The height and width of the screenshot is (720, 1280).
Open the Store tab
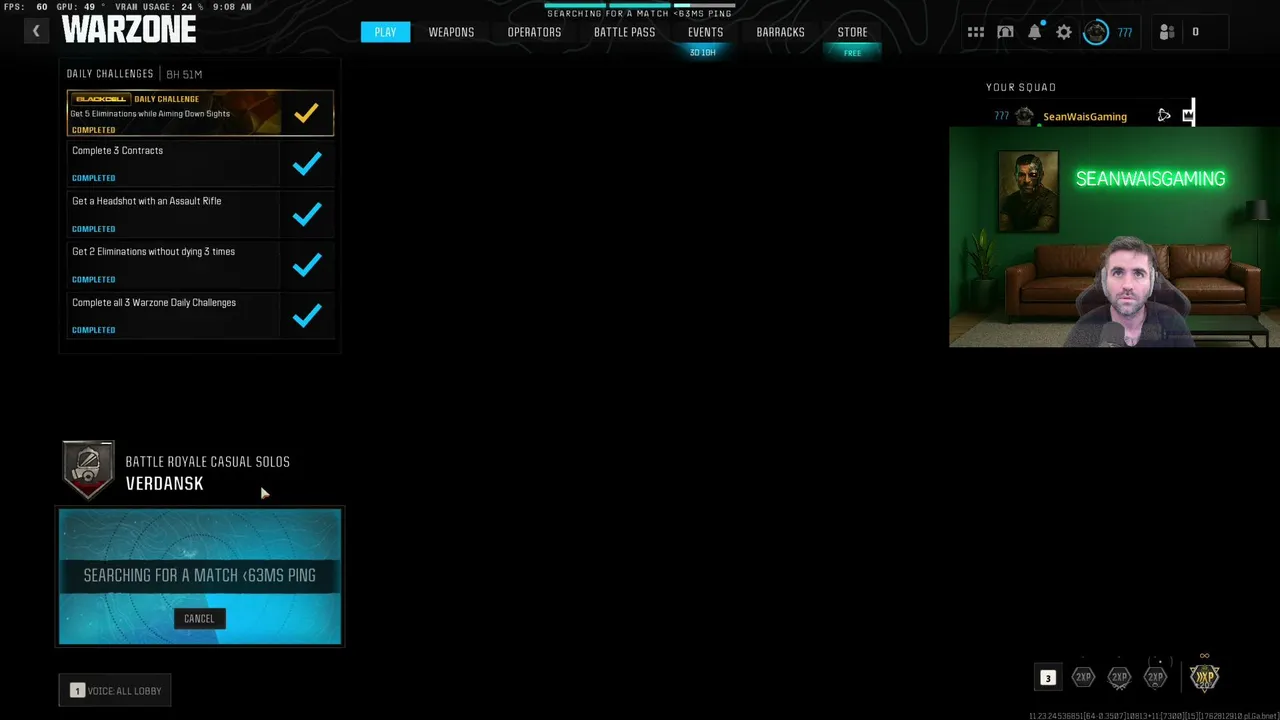tap(852, 32)
